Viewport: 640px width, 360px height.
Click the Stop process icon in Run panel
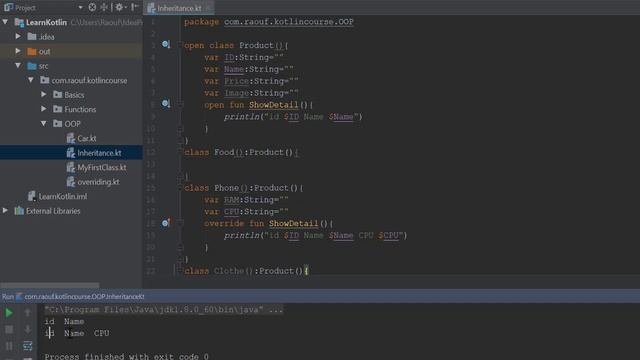click(9, 329)
